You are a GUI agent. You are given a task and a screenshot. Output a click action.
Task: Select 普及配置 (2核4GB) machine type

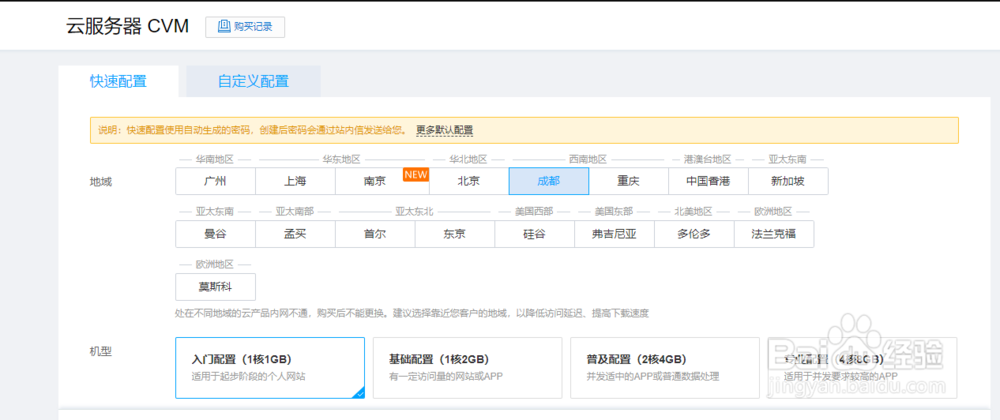(x=665, y=368)
